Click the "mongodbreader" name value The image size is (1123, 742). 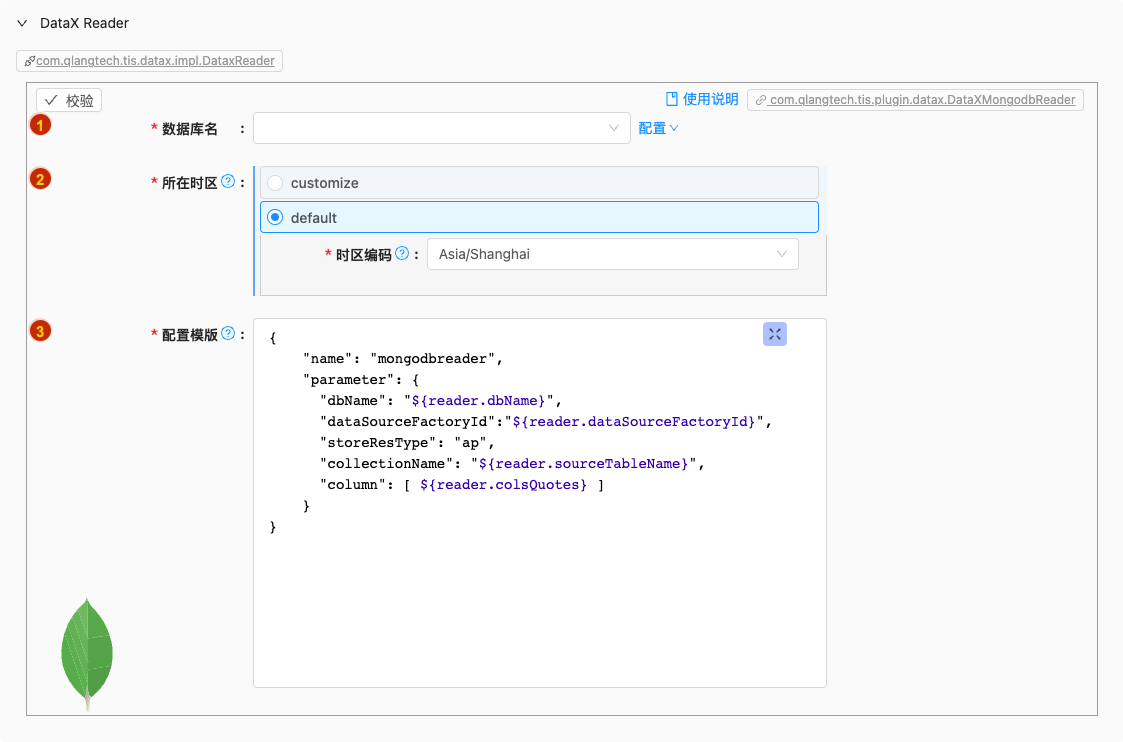(432, 358)
